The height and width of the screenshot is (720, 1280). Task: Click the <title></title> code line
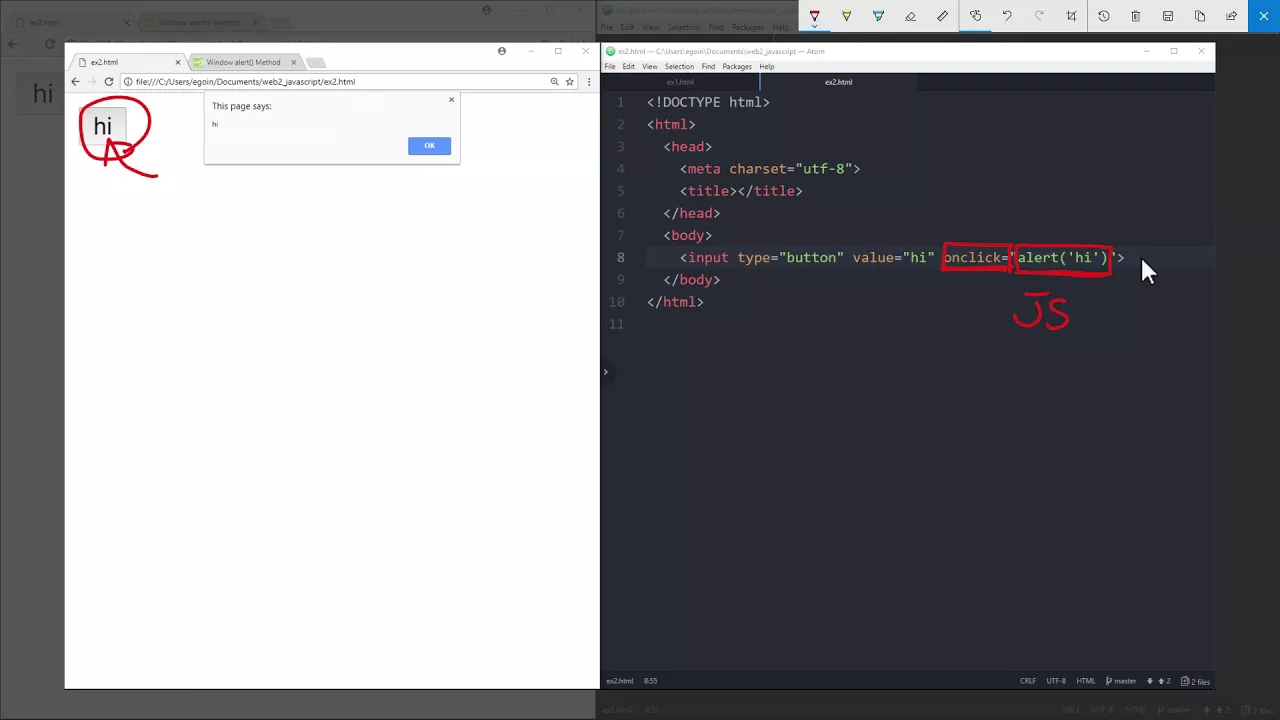(741, 191)
